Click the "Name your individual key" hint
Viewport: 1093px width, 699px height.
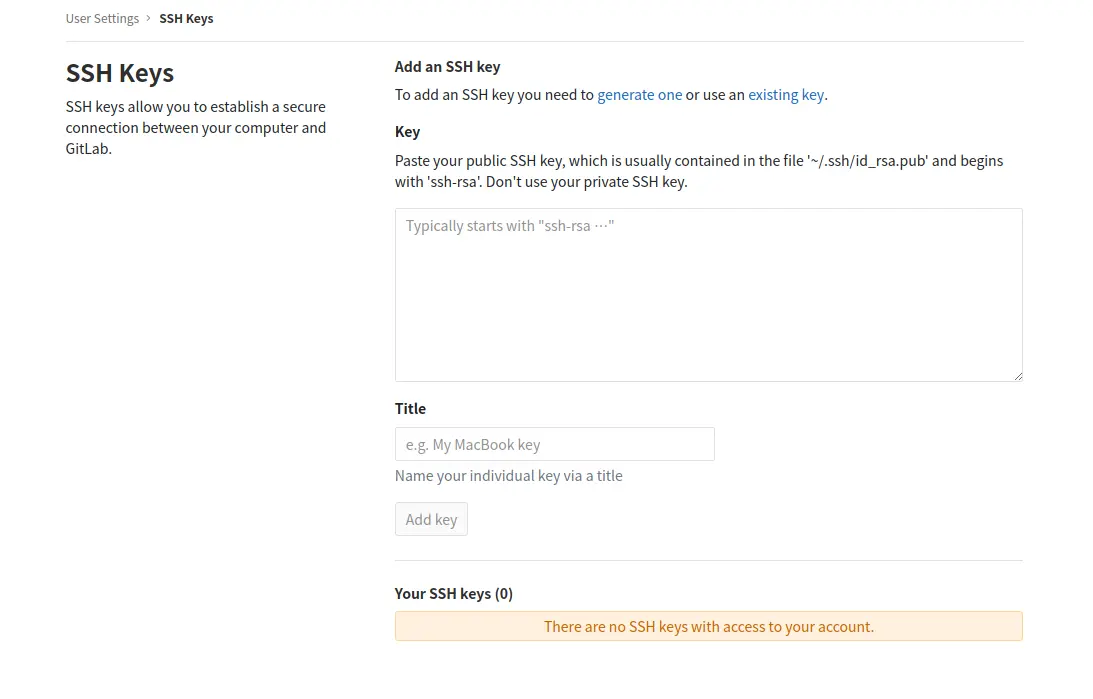508,476
